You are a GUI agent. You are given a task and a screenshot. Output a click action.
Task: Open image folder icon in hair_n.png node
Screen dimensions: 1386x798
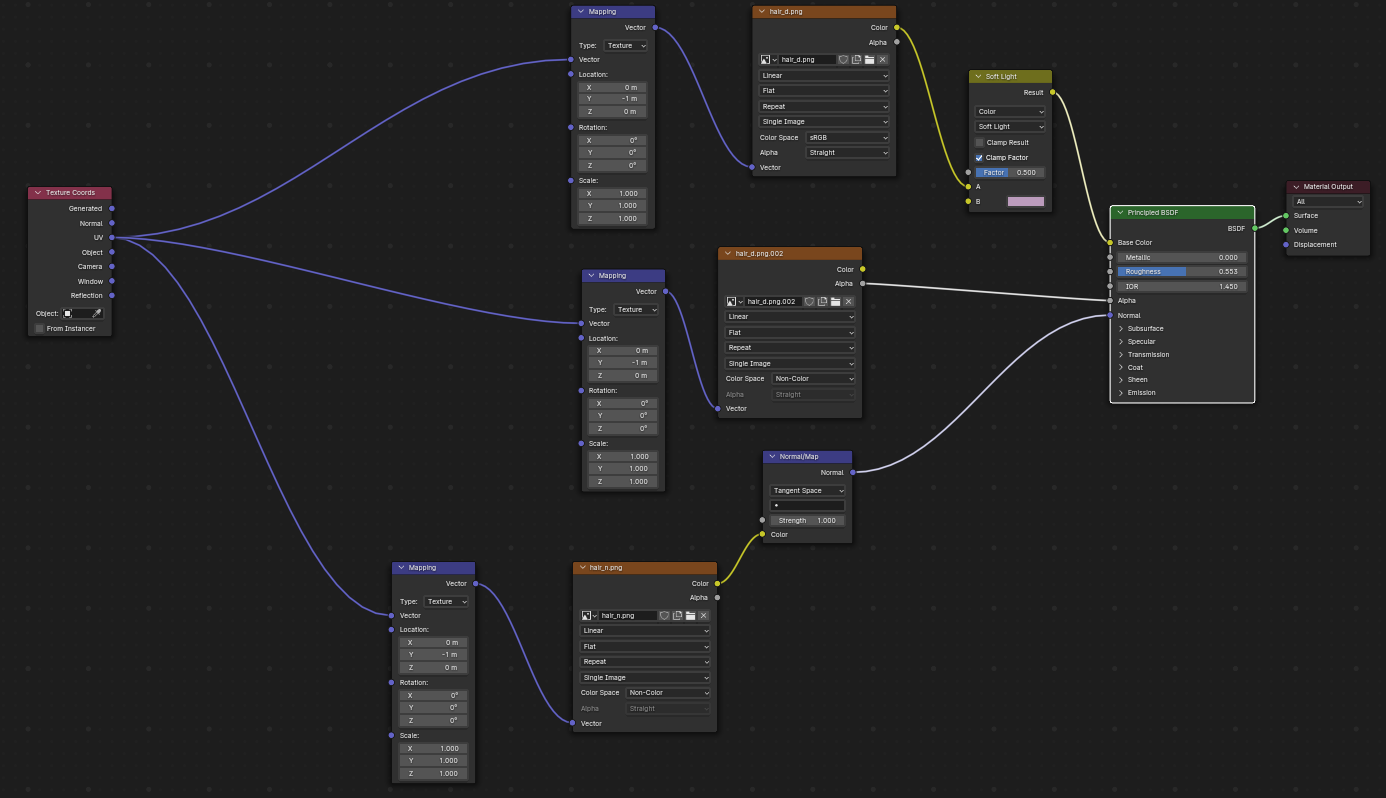(690, 615)
